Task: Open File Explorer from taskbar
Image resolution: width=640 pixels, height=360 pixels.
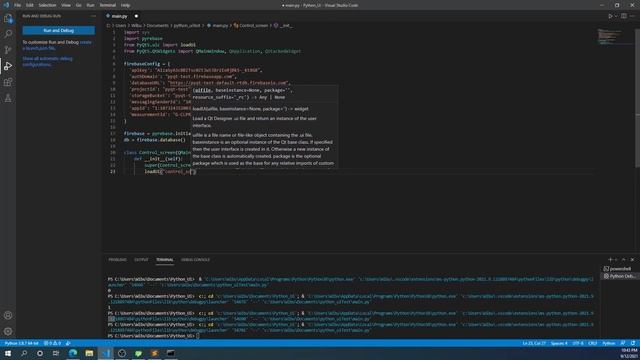Action: click(89, 353)
